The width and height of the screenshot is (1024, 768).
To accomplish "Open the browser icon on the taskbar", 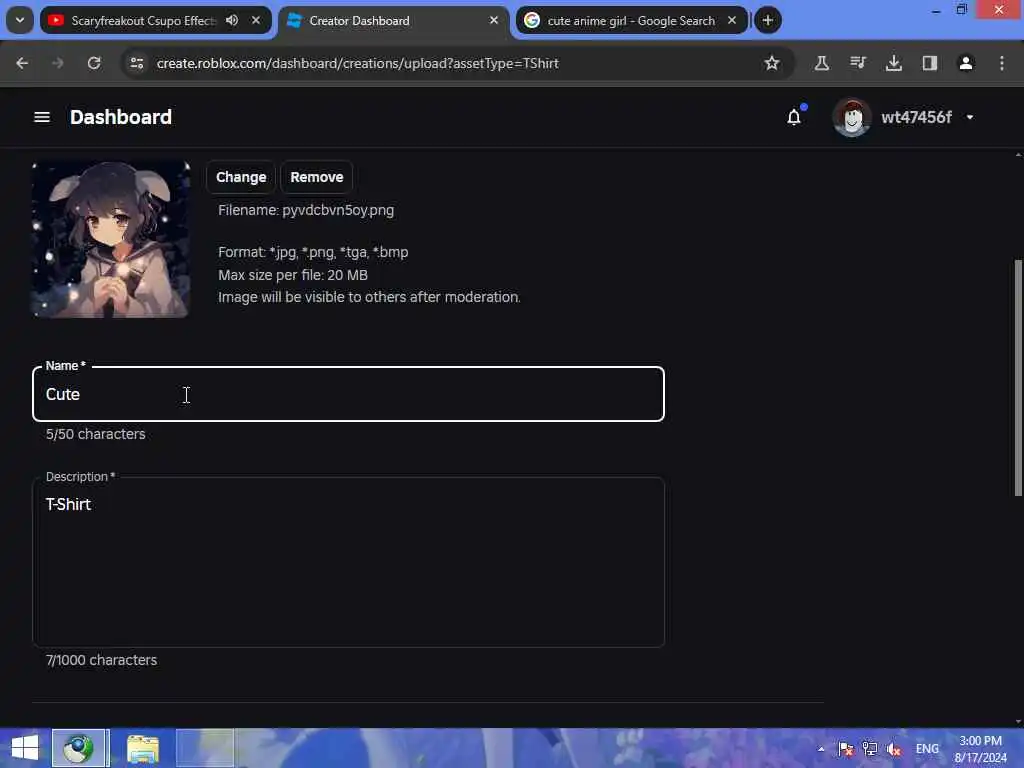I will click(78, 748).
